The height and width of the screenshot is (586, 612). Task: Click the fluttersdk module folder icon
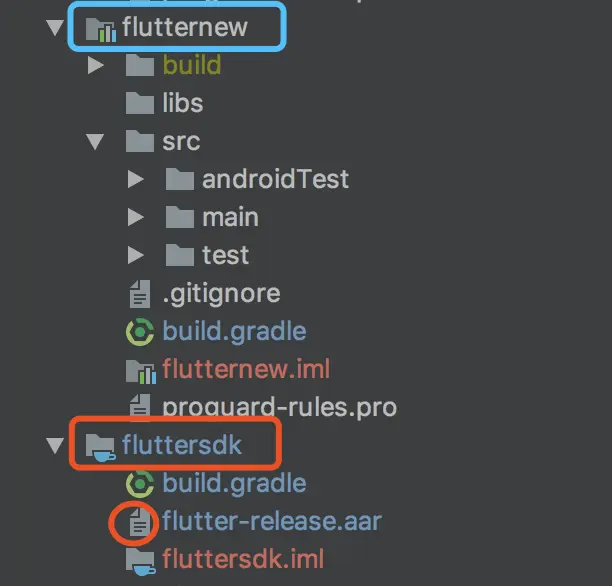pos(100,447)
